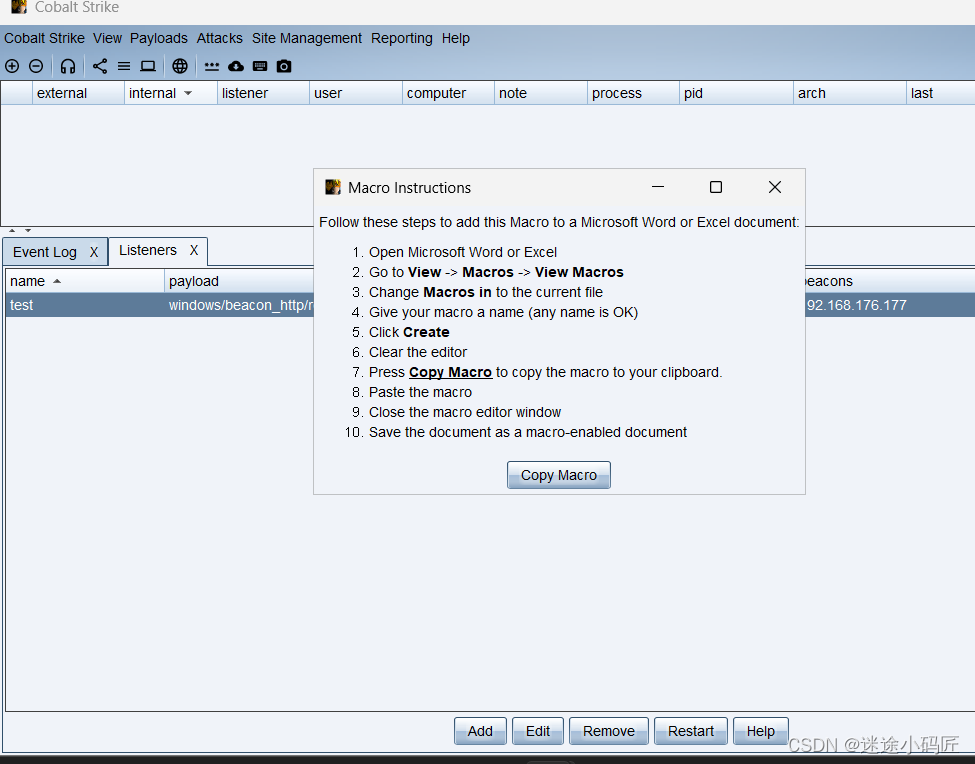This screenshot has height=764, width=975.
Task: Sort sessions by computer column
Action: coord(448,93)
